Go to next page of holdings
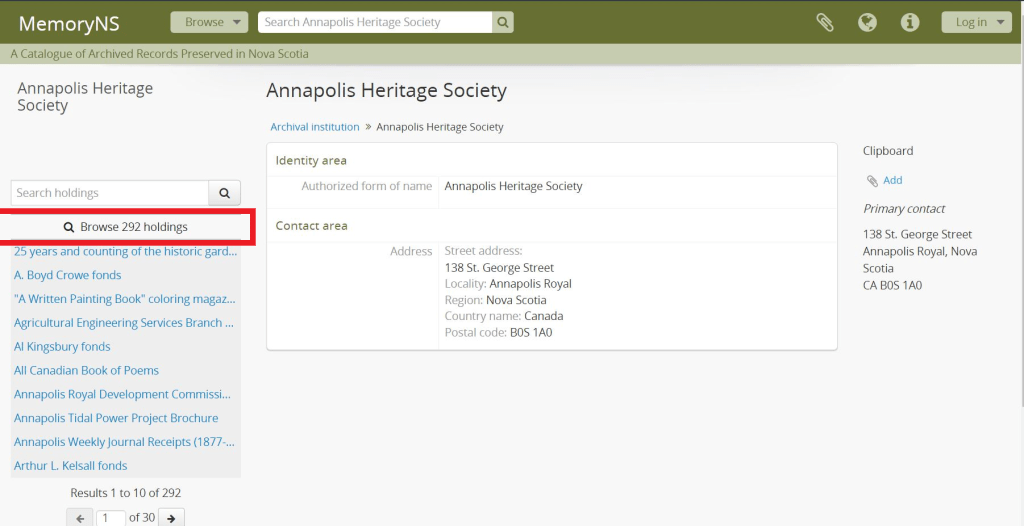Image resolution: width=1024 pixels, height=526 pixels. pyautogui.click(x=171, y=518)
